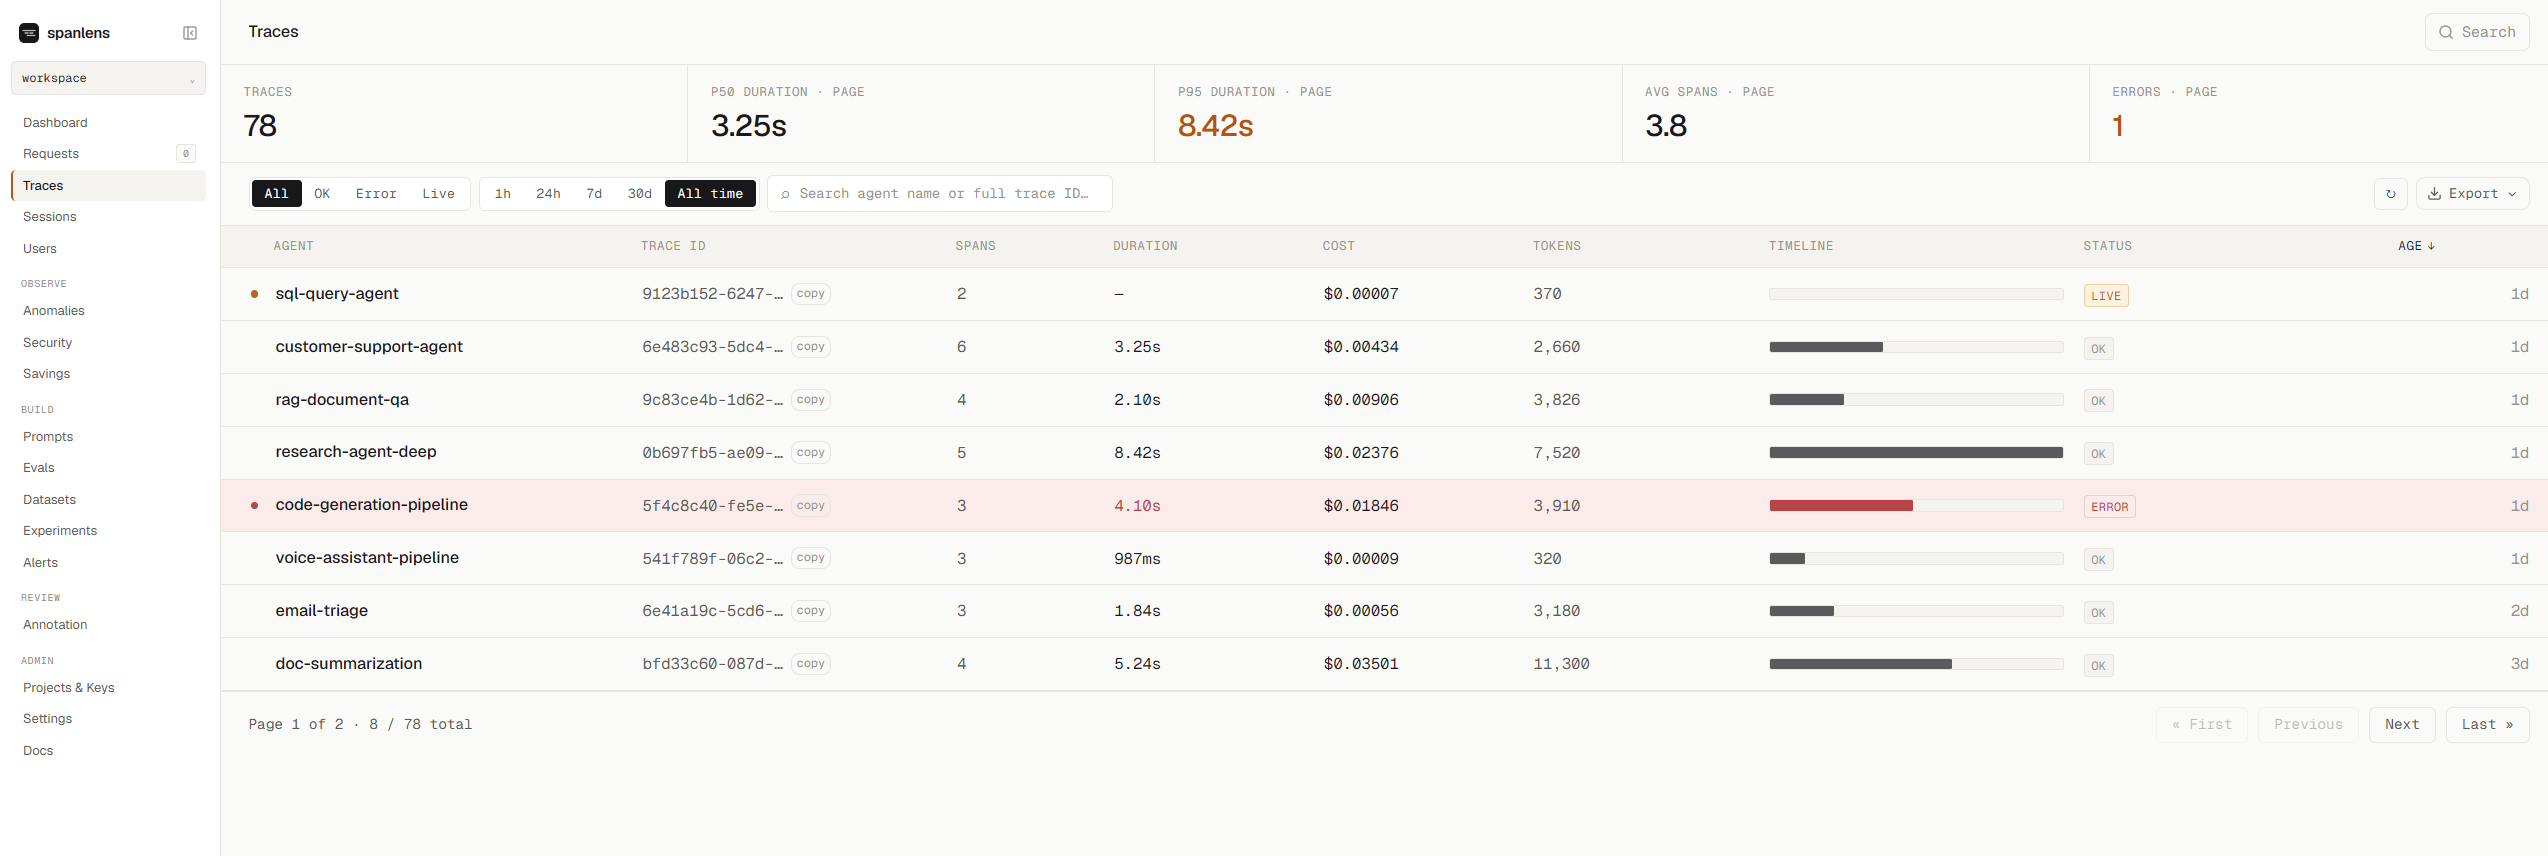
Task: Go to Projects & Keys page
Action: (69, 688)
